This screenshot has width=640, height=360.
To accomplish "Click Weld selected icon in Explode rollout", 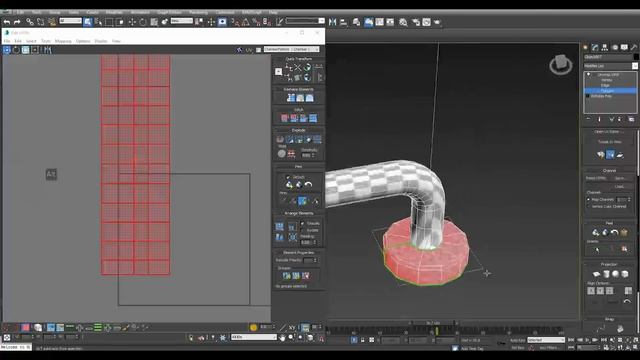I will point(291,154).
